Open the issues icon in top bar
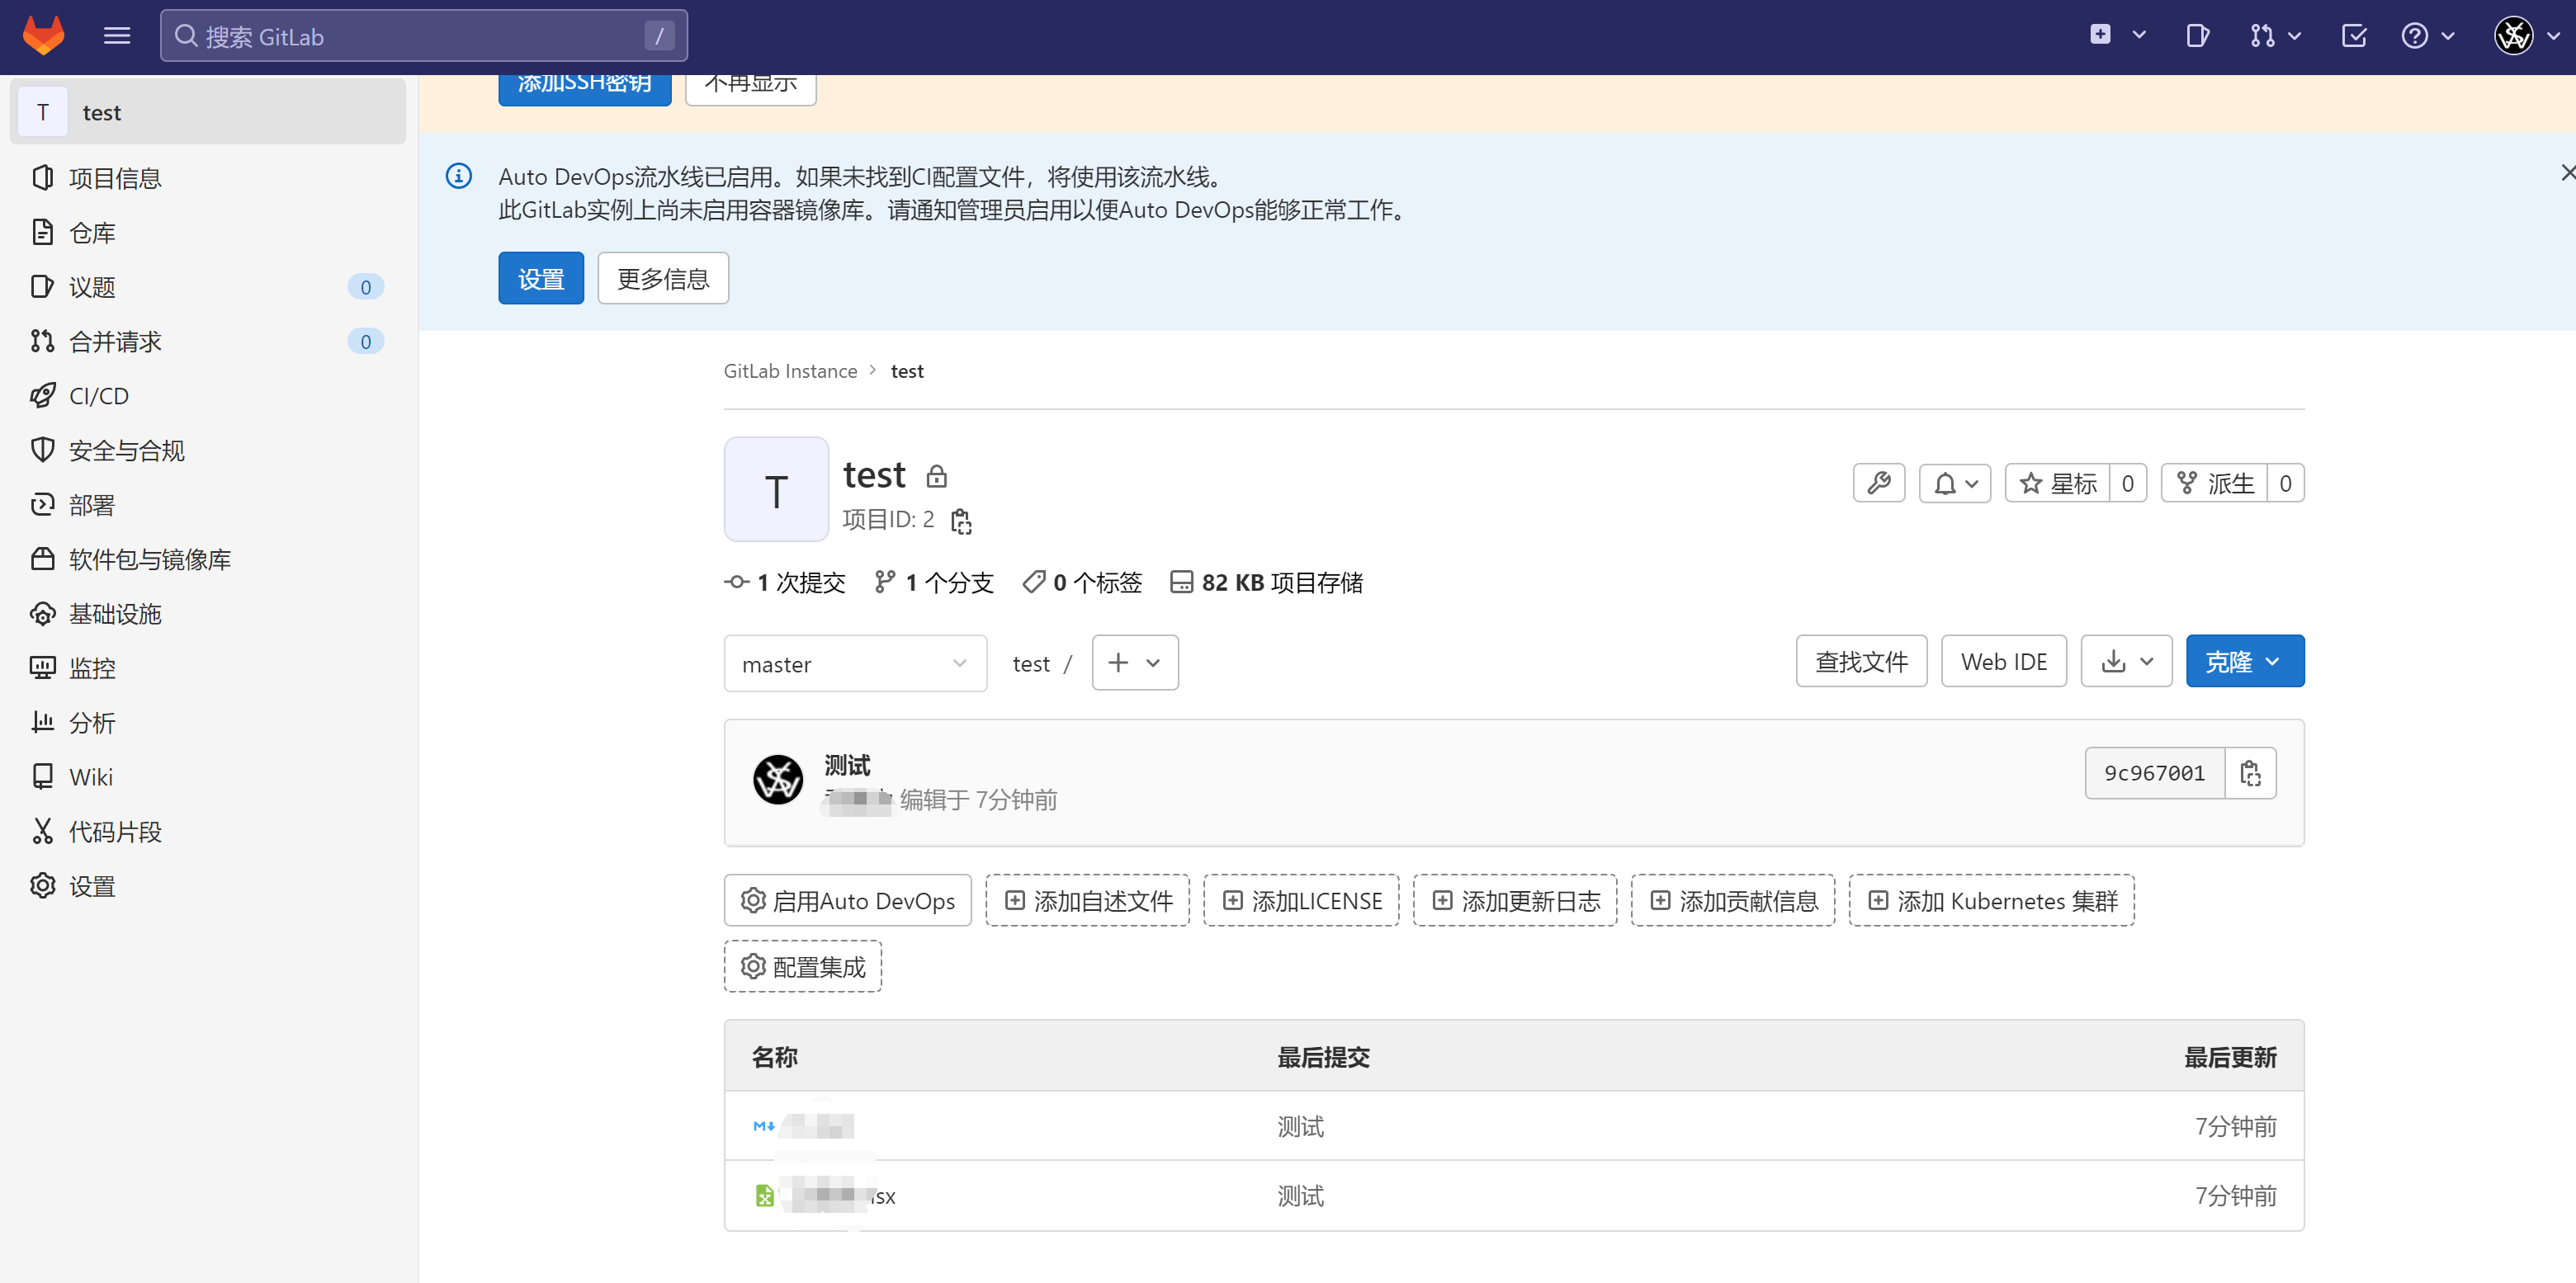Screen dimensions: 2576x1283 click(x=2197, y=36)
